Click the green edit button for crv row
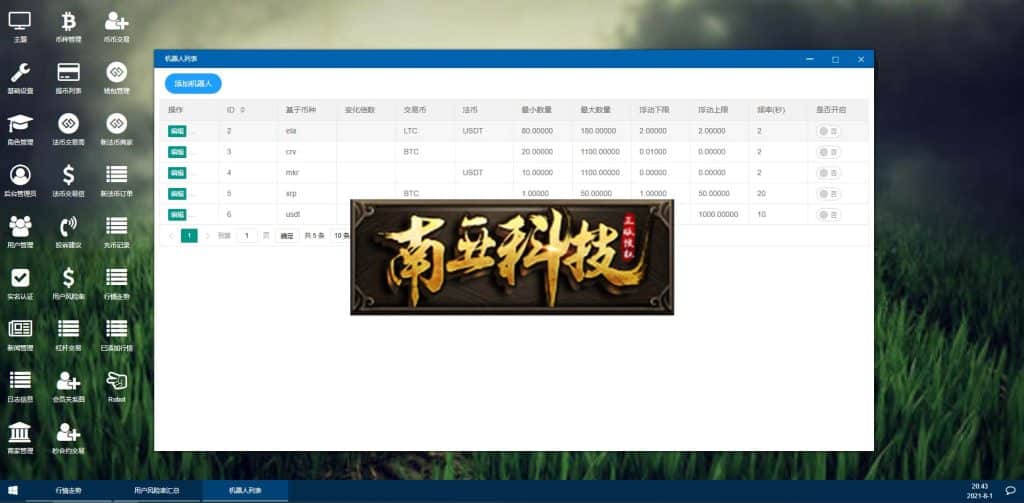 pos(177,152)
